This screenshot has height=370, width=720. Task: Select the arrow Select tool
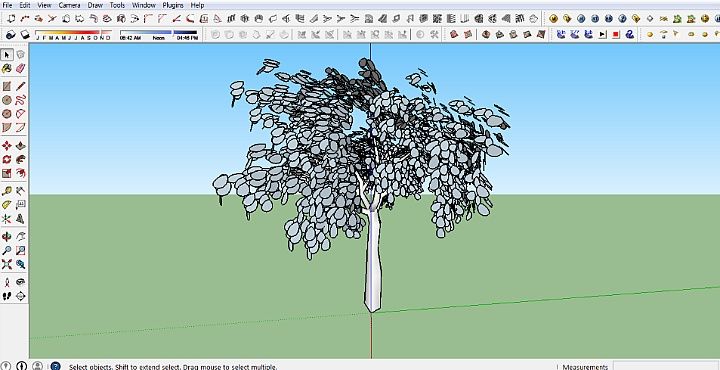coord(6,55)
